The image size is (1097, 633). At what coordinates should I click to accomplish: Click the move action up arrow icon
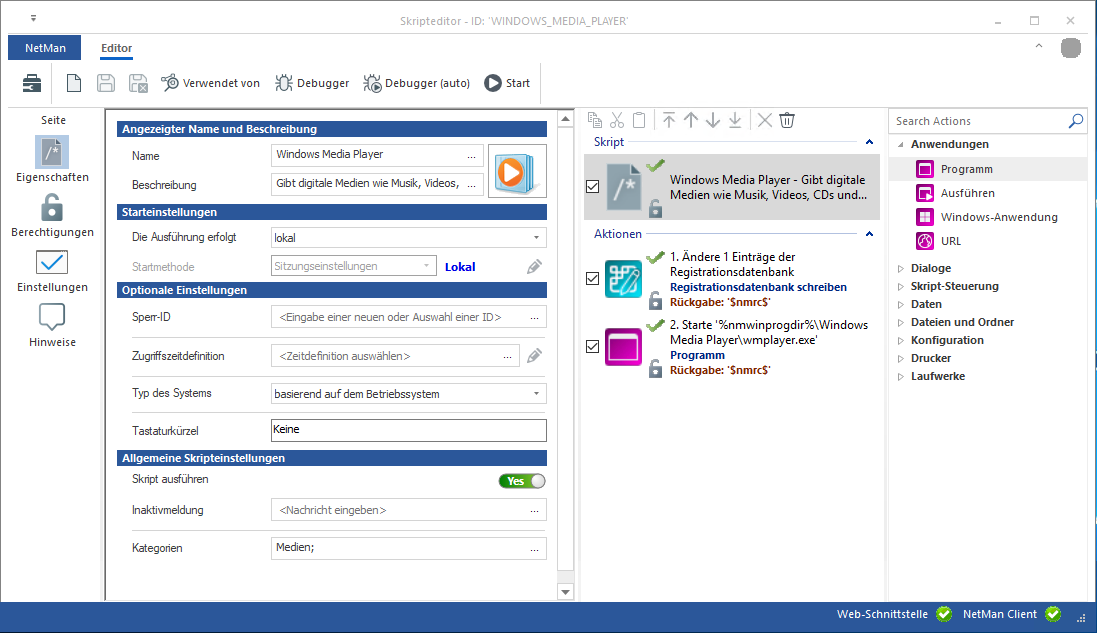pos(691,120)
